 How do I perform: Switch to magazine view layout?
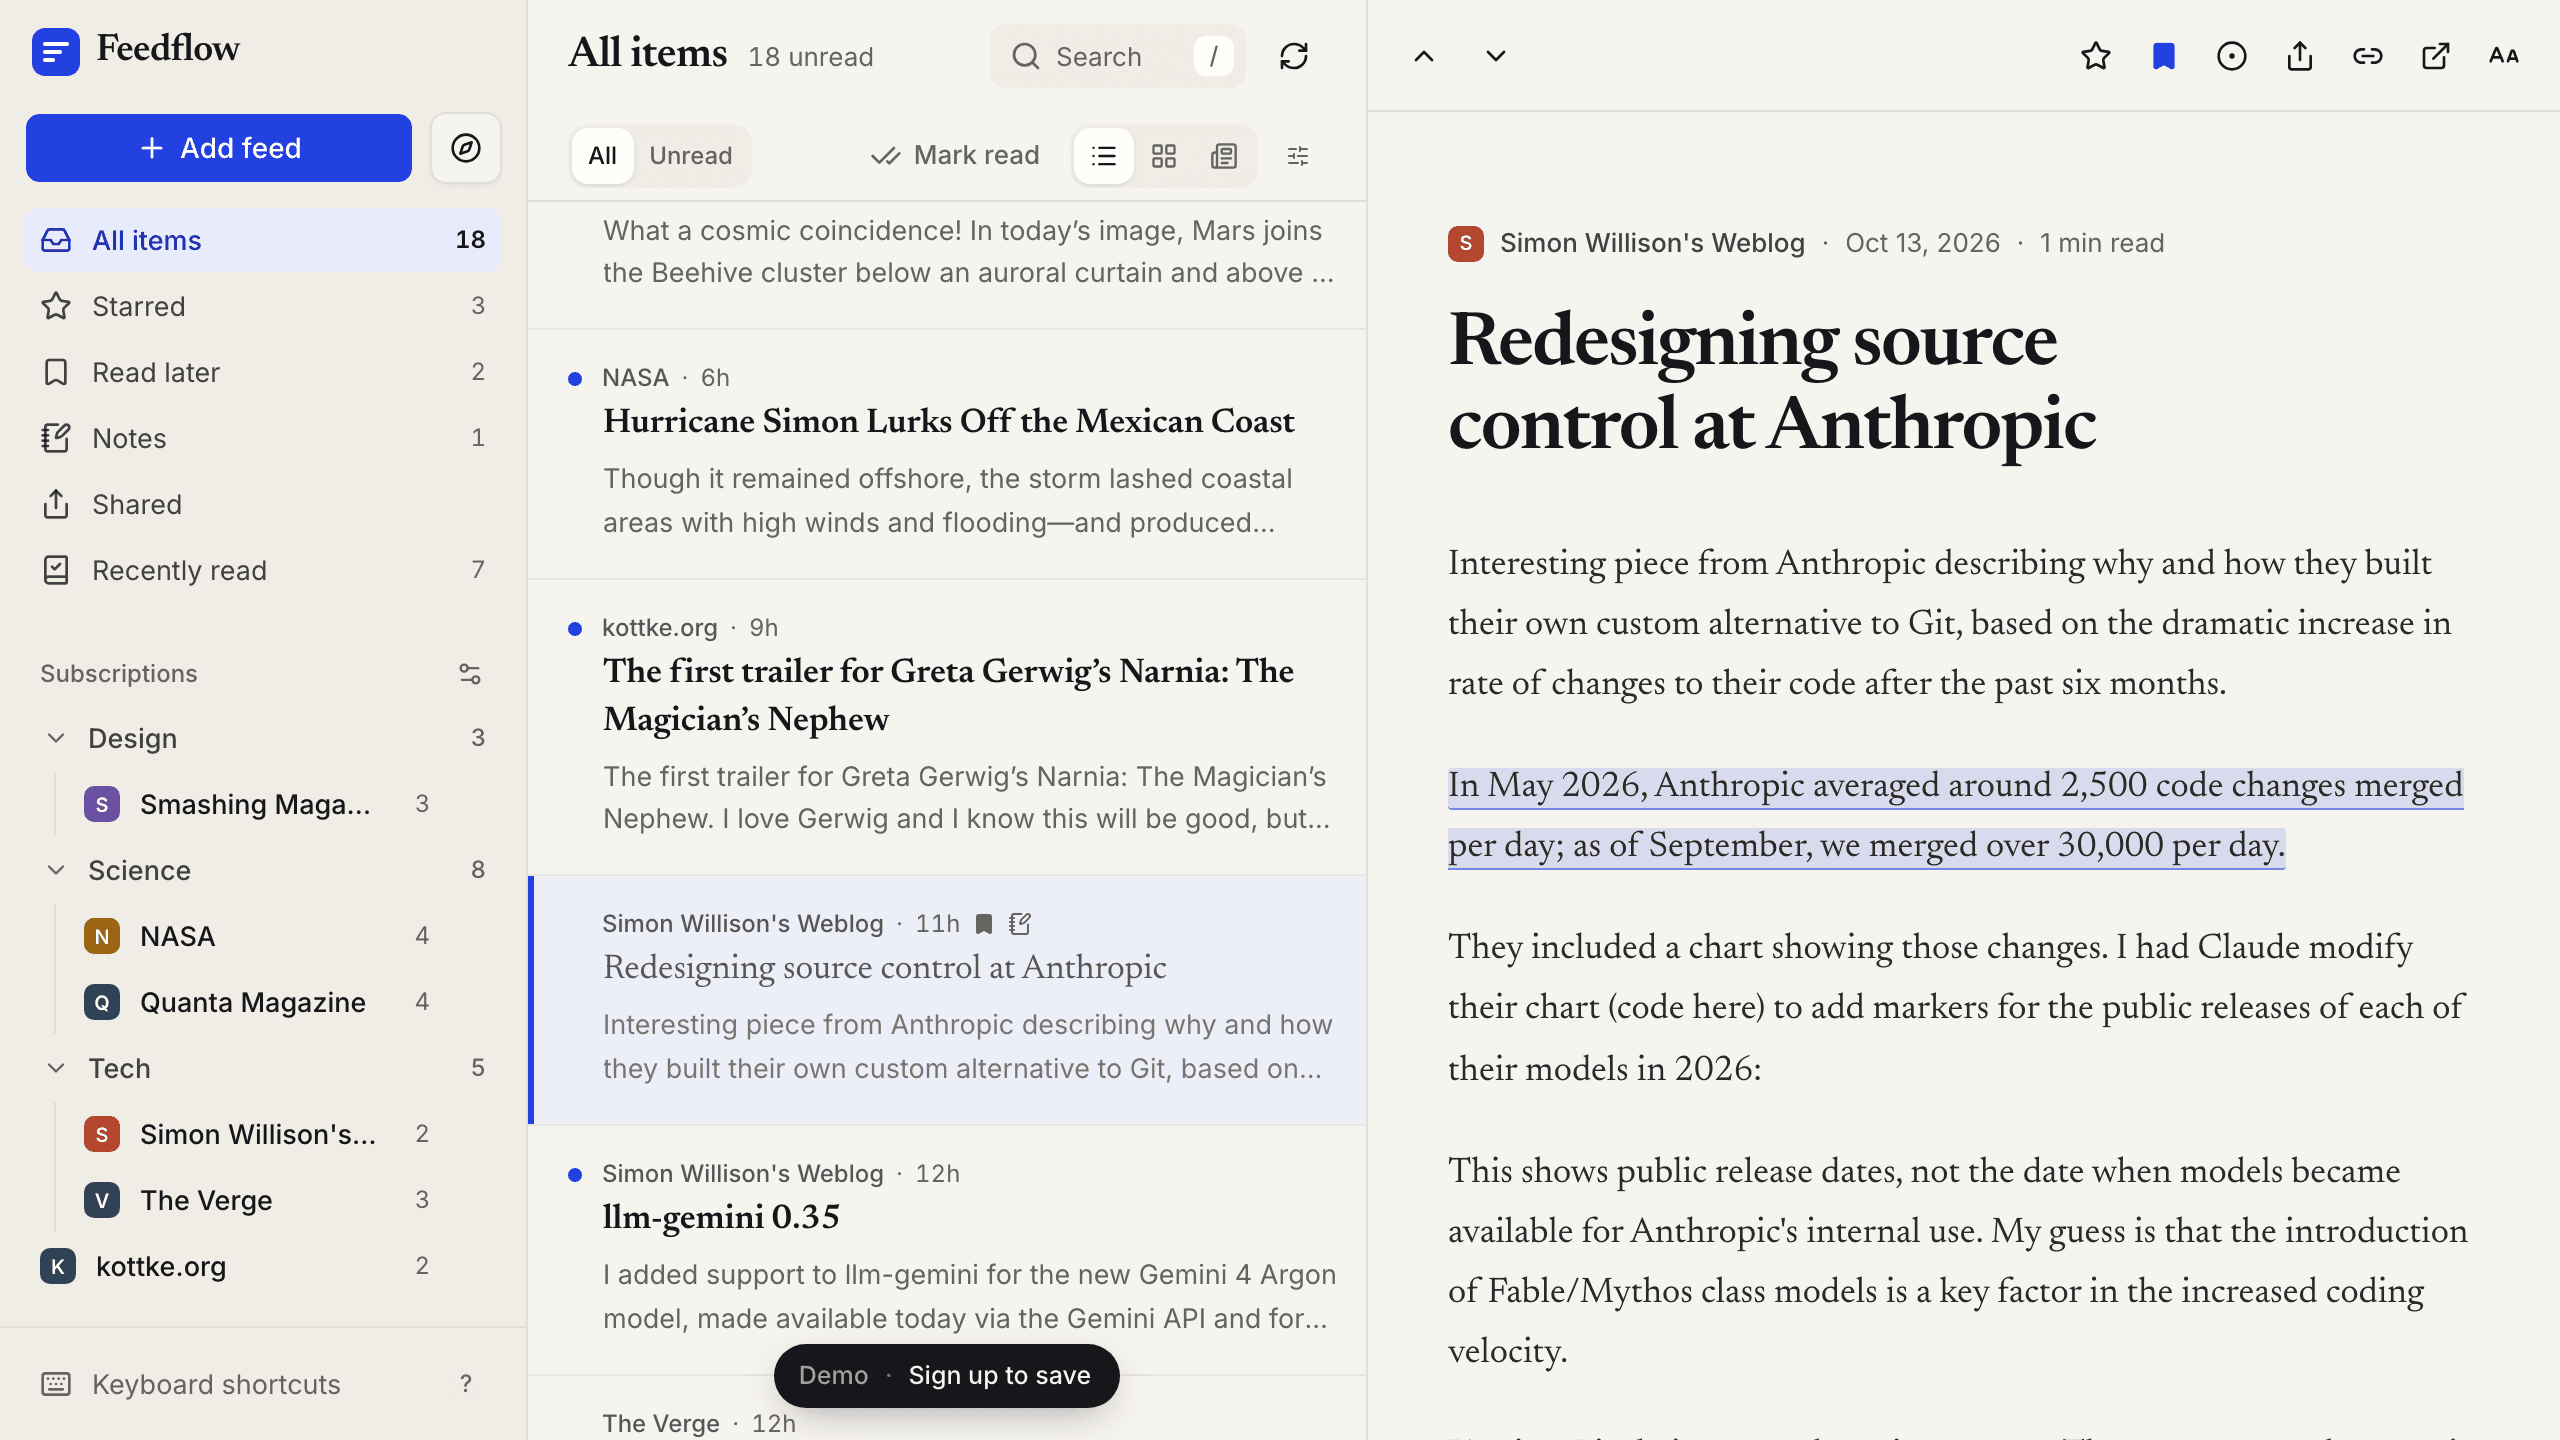point(1224,156)
